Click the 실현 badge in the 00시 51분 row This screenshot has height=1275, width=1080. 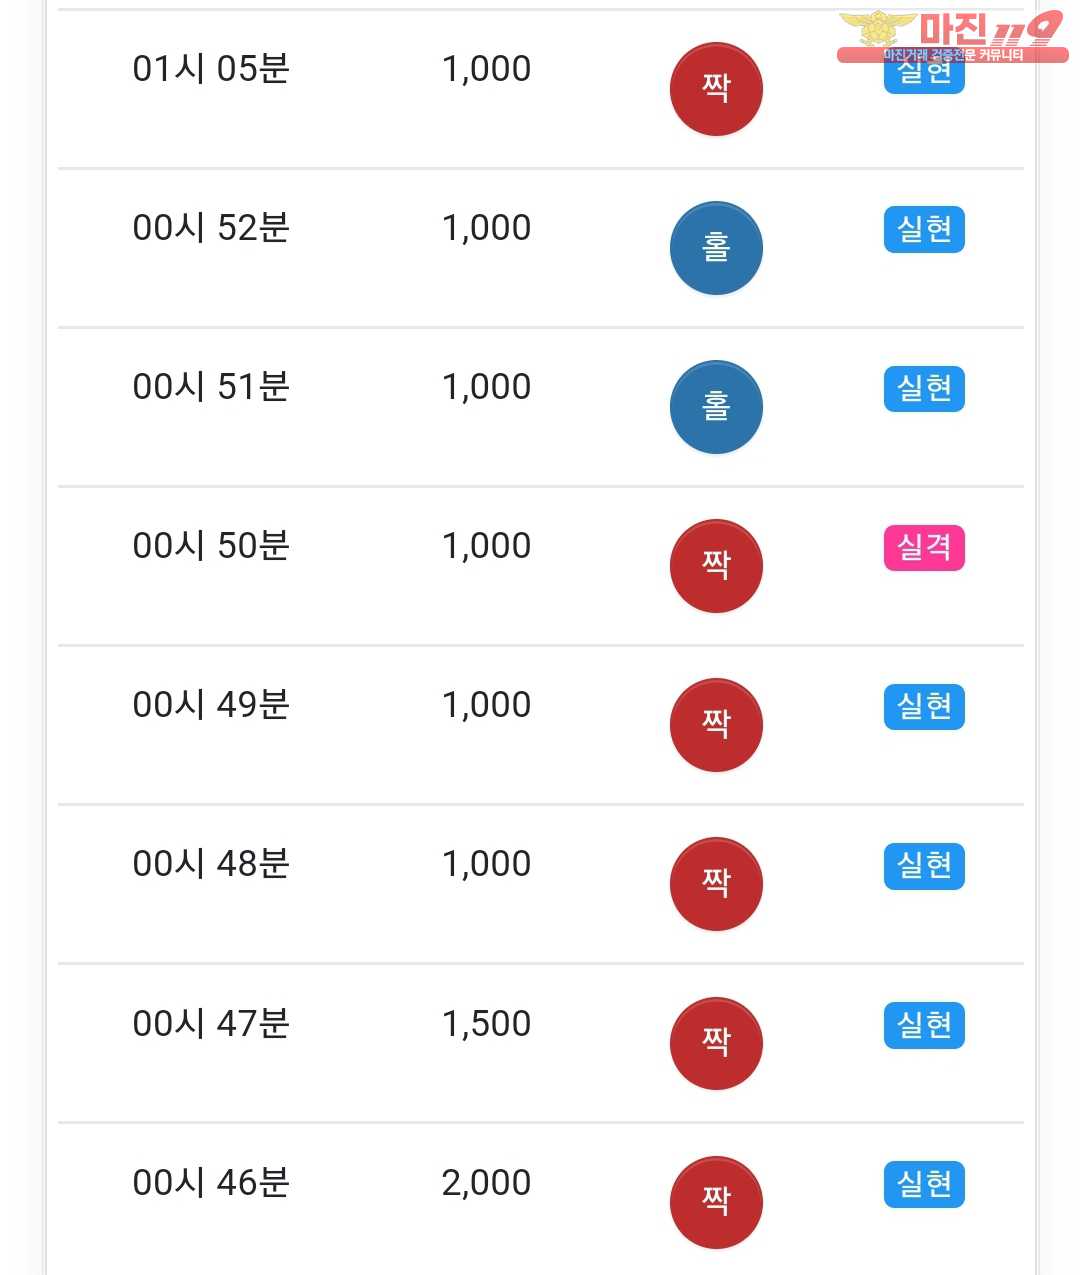(x=924, y=388)
